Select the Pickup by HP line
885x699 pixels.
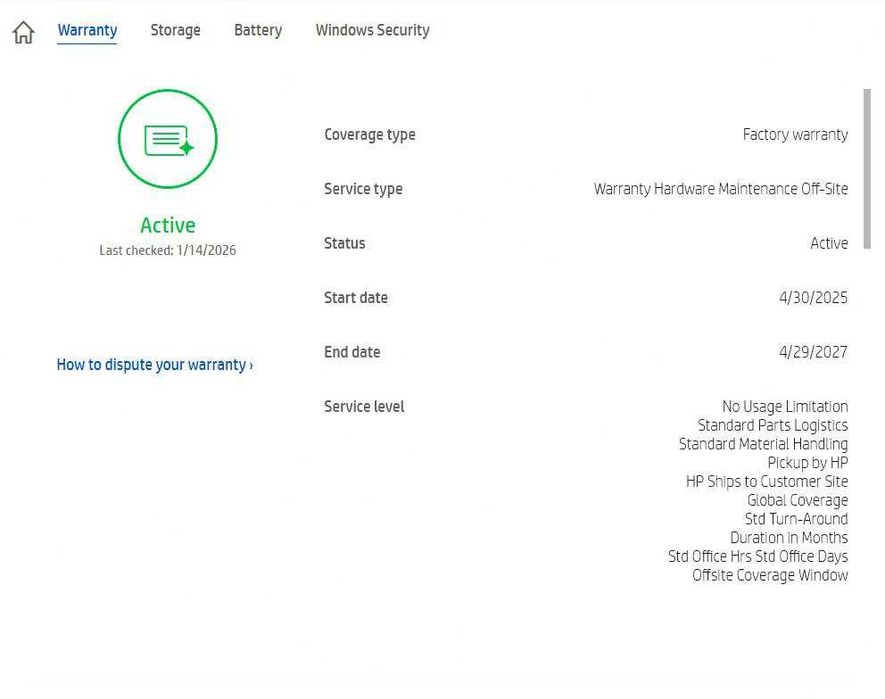tap(808, 462)
